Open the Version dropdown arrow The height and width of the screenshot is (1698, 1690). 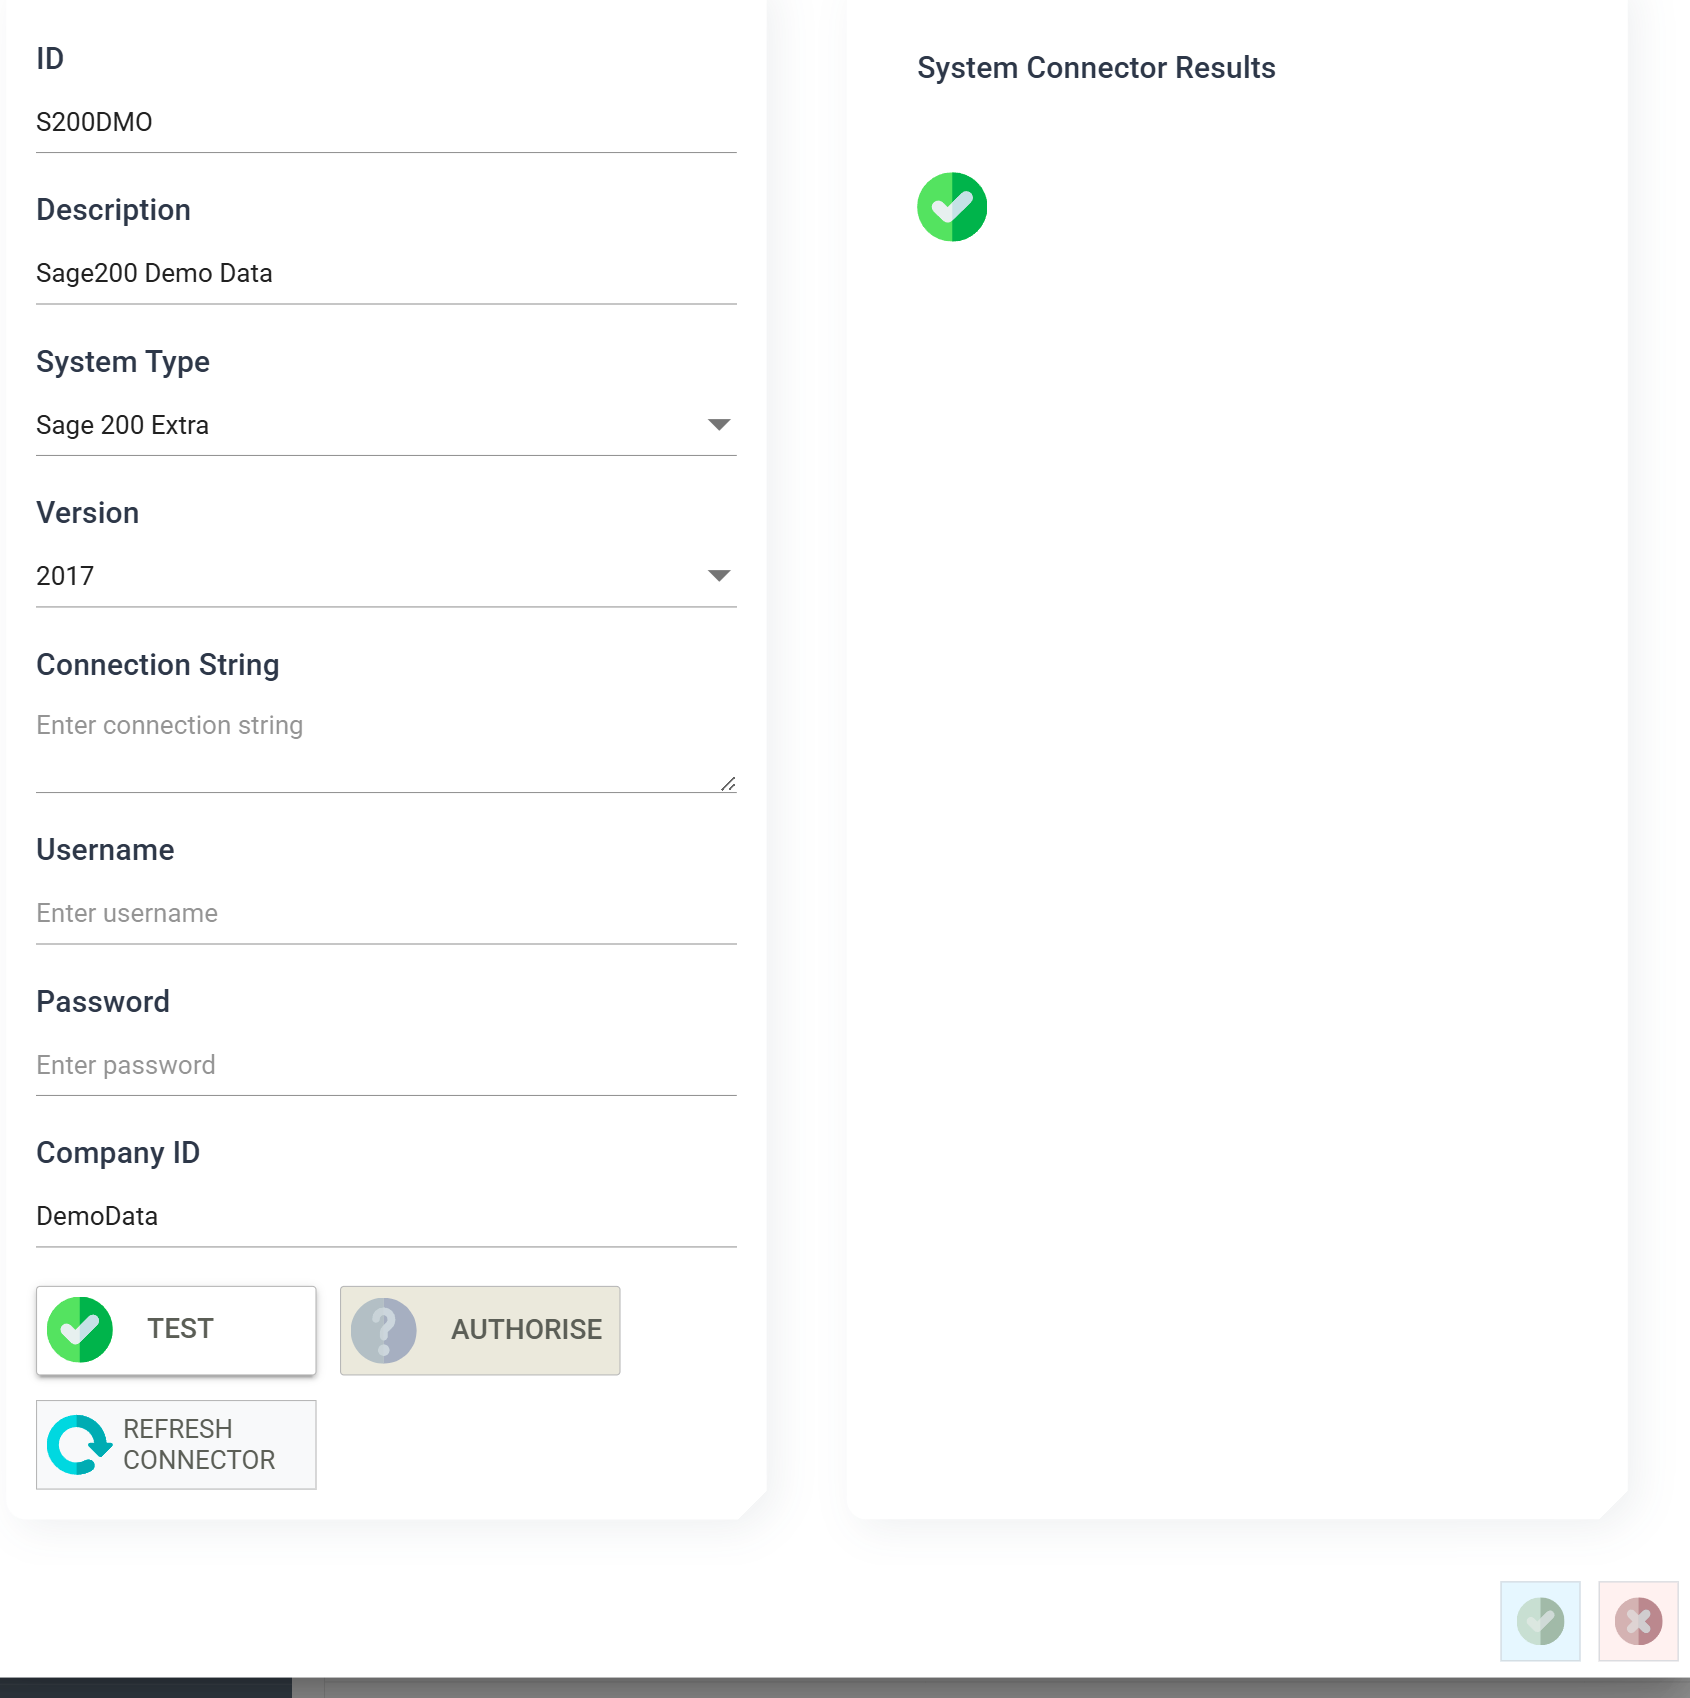pyautogui.click(x=719, y=576)
